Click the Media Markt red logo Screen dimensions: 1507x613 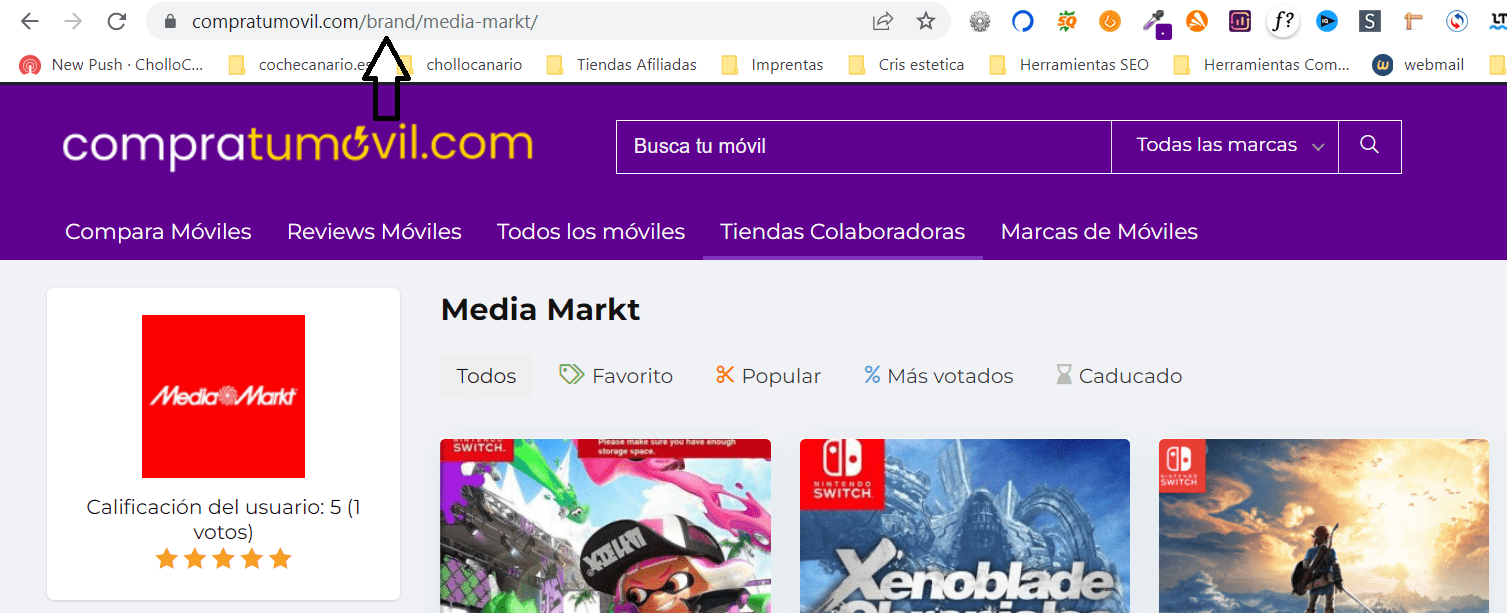click(x=223, y=396)
